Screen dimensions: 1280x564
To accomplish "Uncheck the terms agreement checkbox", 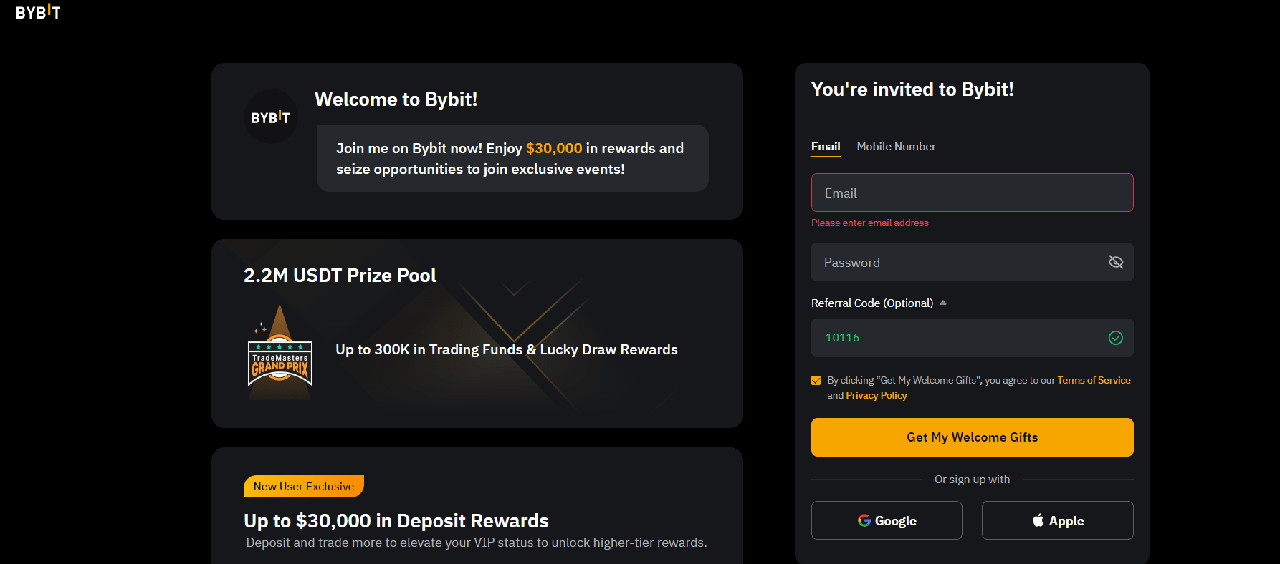I will (817, 381).
